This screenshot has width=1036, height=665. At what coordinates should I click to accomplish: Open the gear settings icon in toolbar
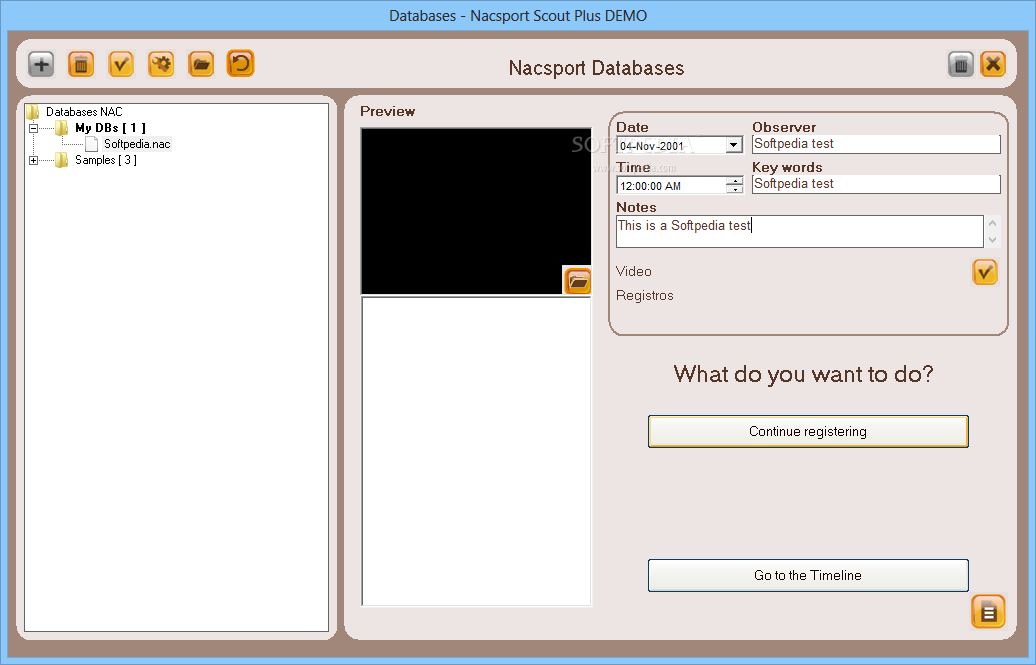[x=161, y=64]
